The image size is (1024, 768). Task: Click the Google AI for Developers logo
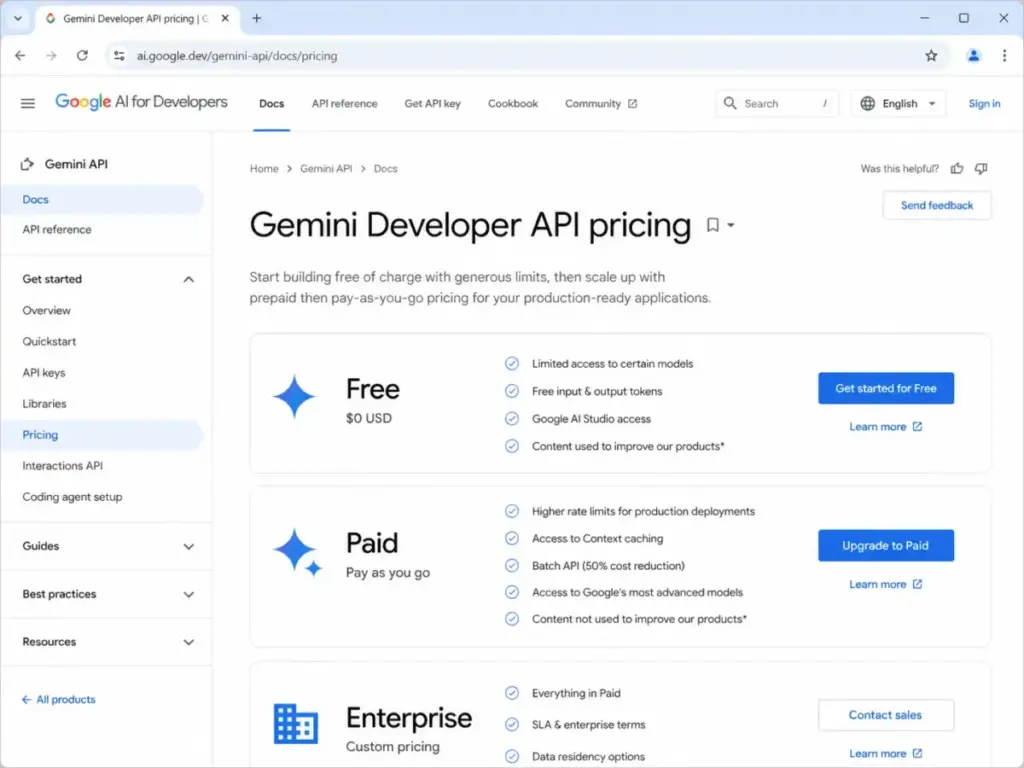(141, 102)
